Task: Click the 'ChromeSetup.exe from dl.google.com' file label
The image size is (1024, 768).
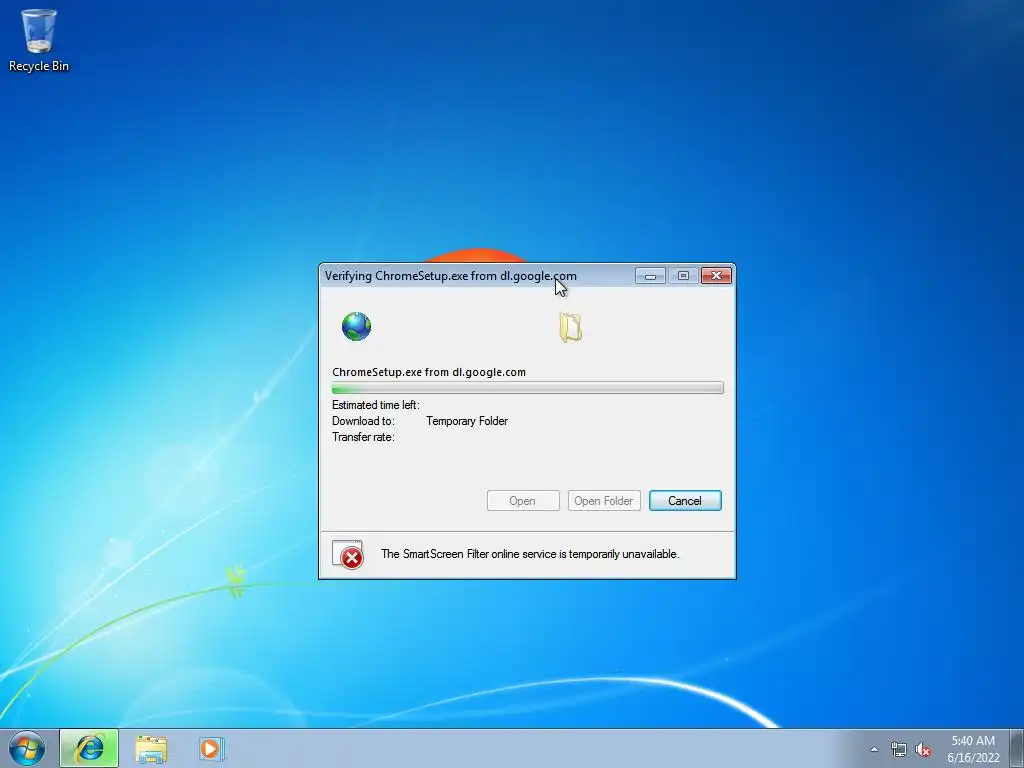Action: point(429,372)
